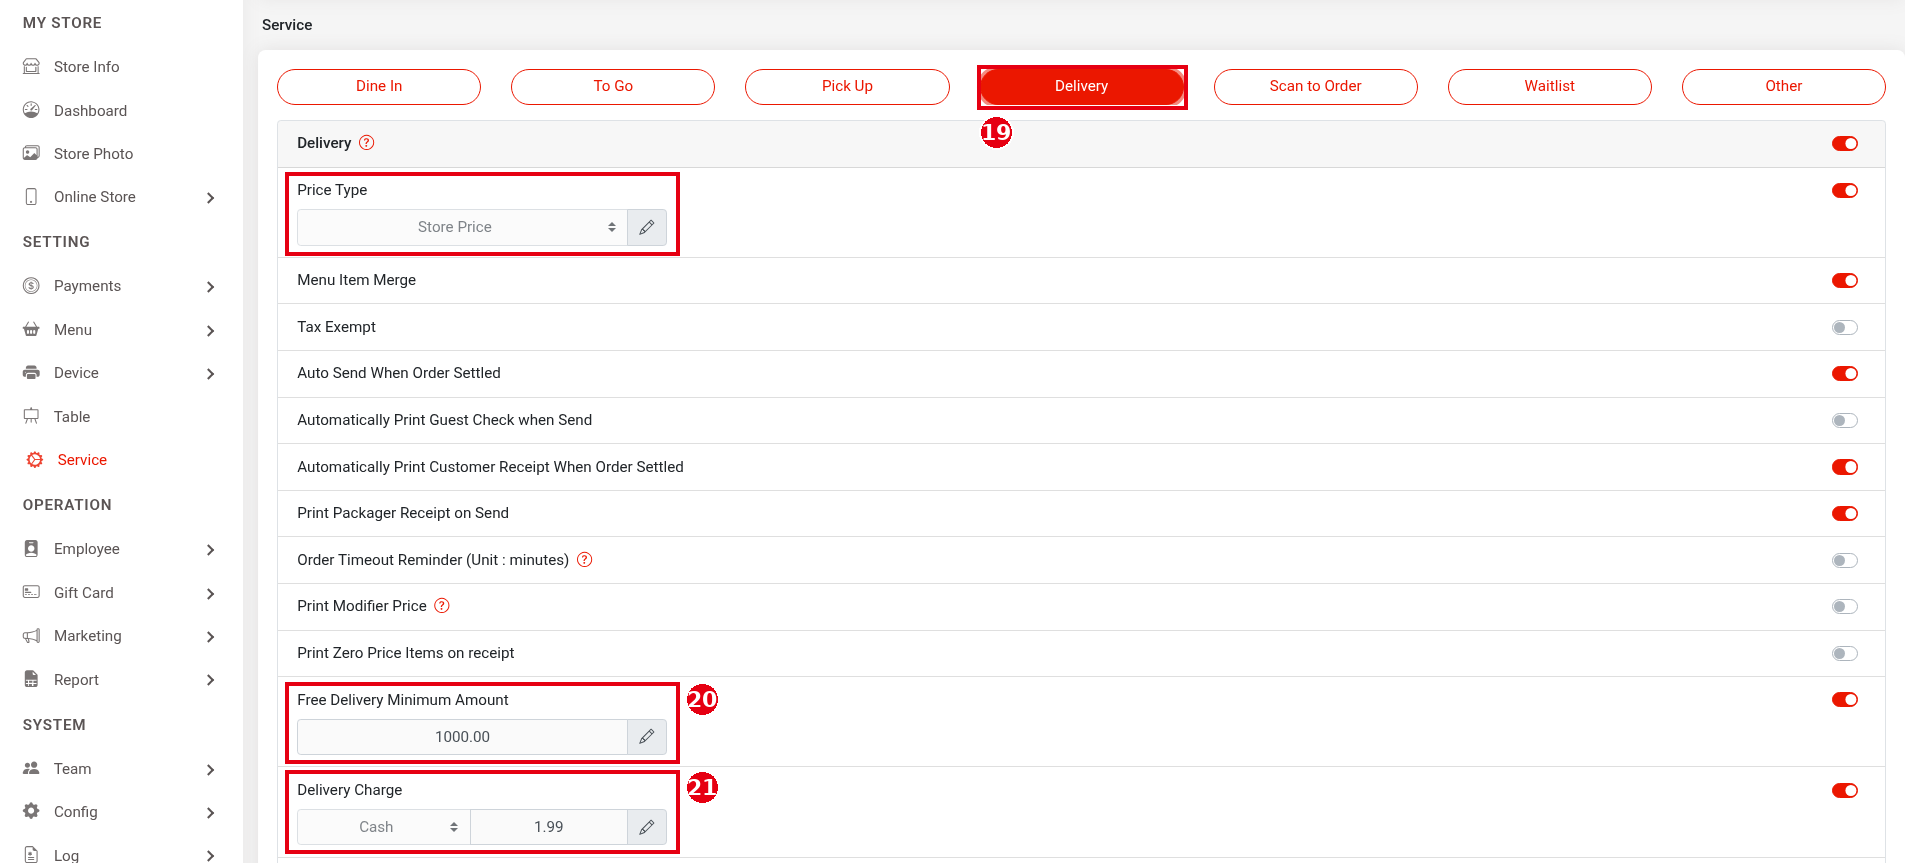Expand the Marketing submenu chevron
This screenshot has height=863, width=1905.
tap(210, 637)
